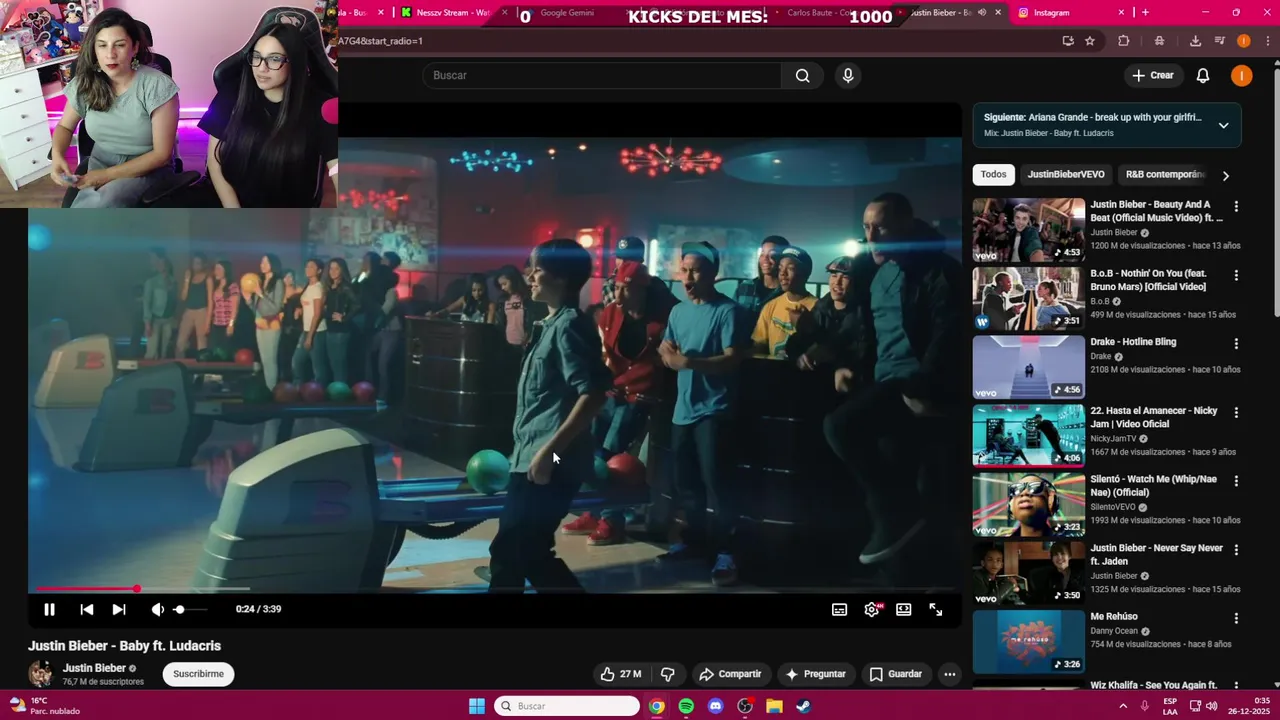Select the JustinBieberVEVO filter chip
This screenshot has width=1280, height=720.
coord(1066,174)
